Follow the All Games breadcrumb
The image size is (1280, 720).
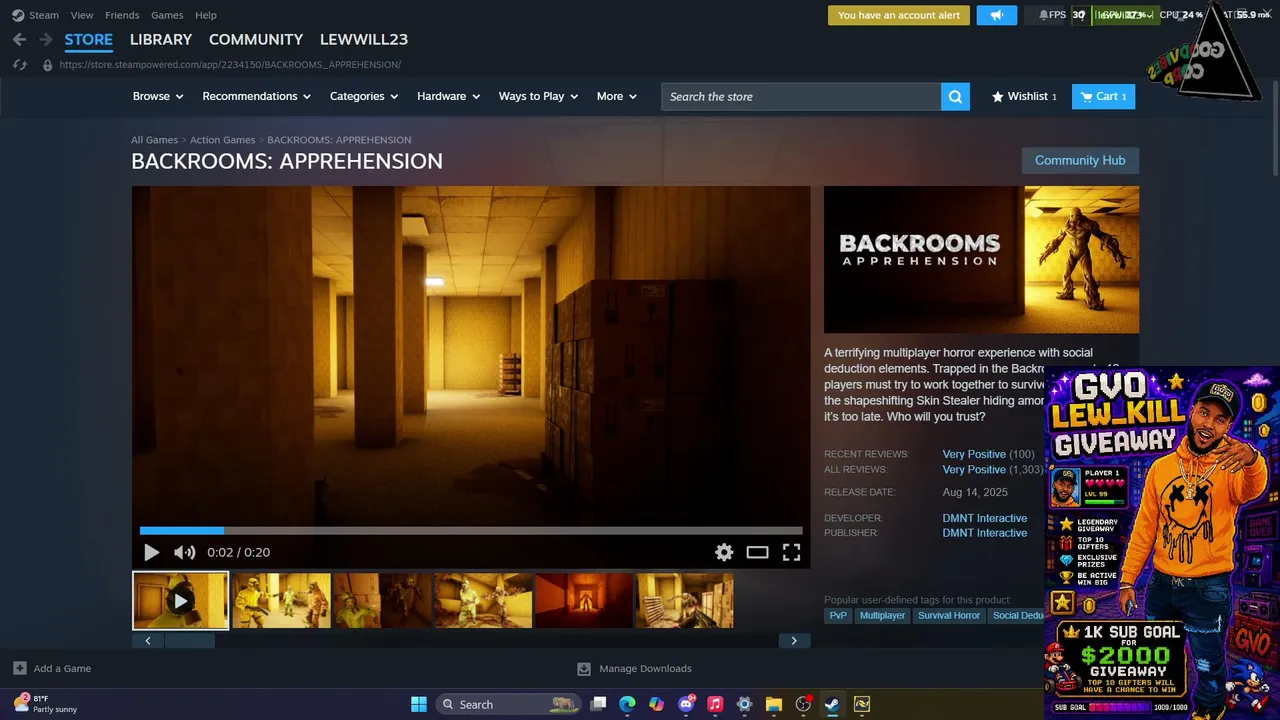click(x=154, y=140)
